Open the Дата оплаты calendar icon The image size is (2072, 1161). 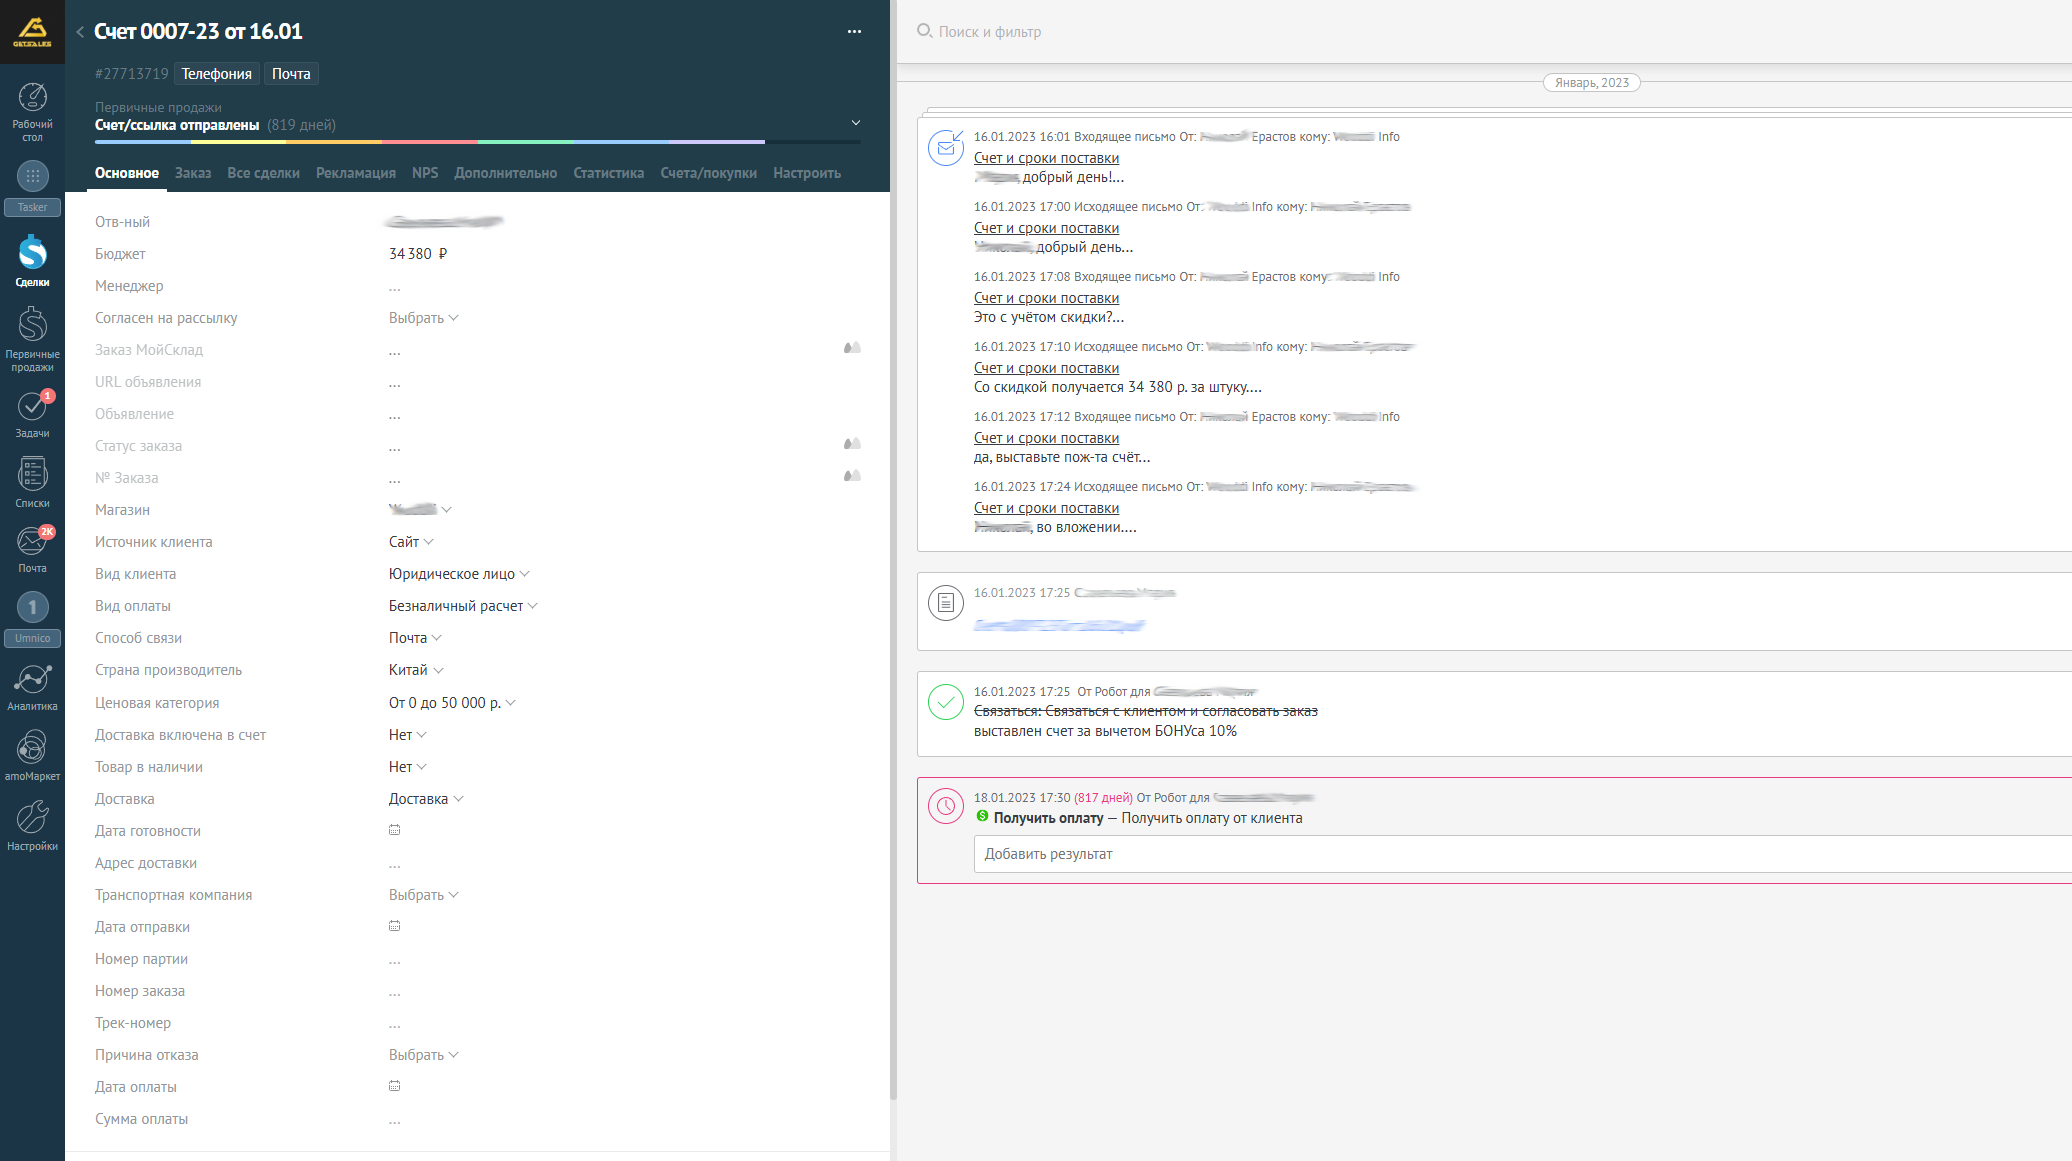(x=394, y=1086)
